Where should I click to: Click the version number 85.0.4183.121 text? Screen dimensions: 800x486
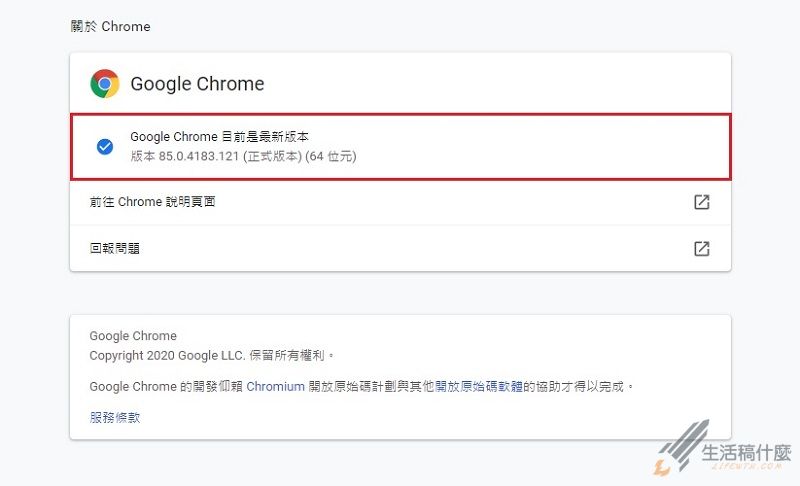(198, 156)
